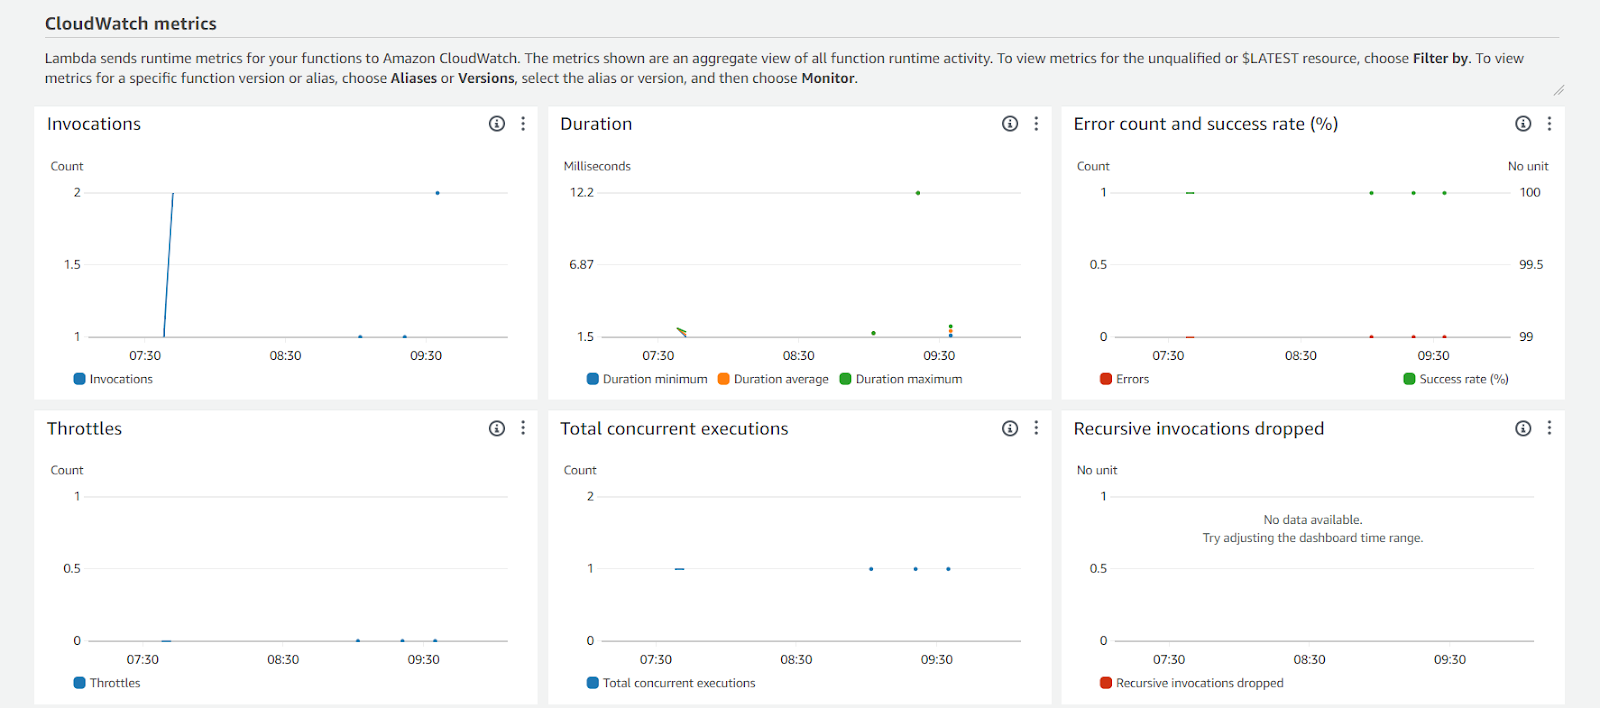Open the Duration widget actions menu

pyautogui.click(x=1036, y=124)
